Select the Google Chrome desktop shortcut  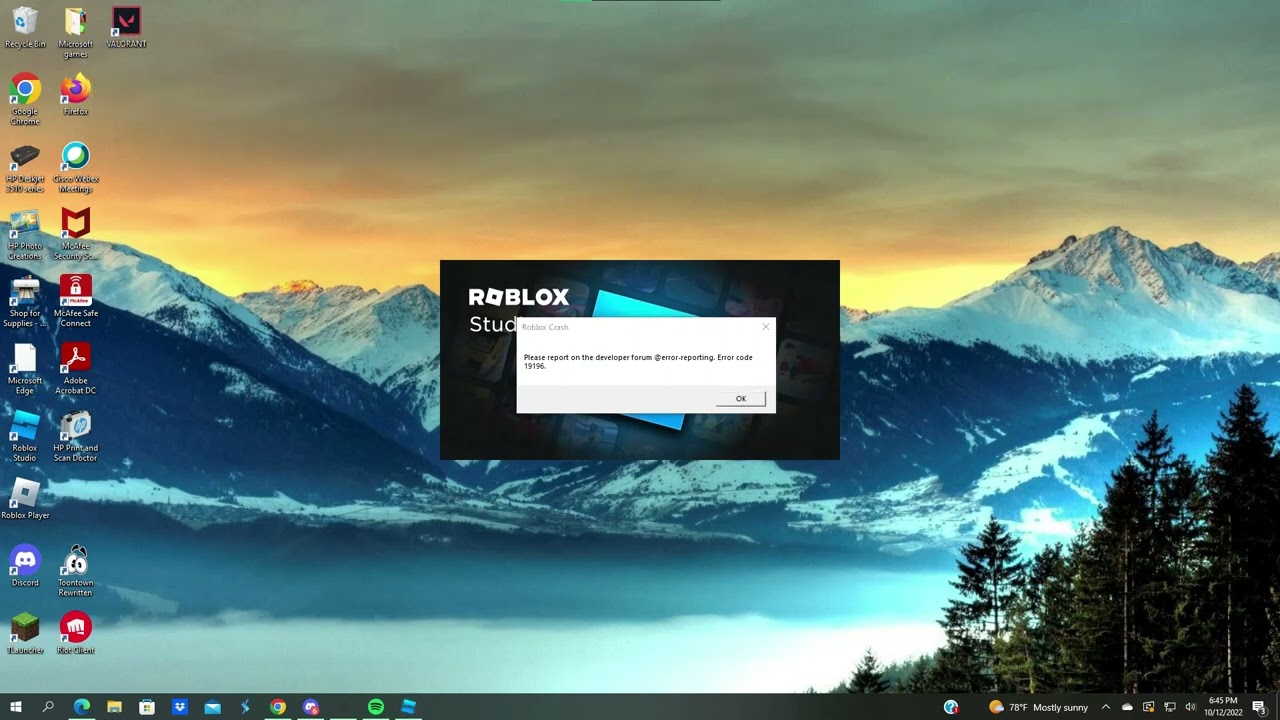click(25, 99)
